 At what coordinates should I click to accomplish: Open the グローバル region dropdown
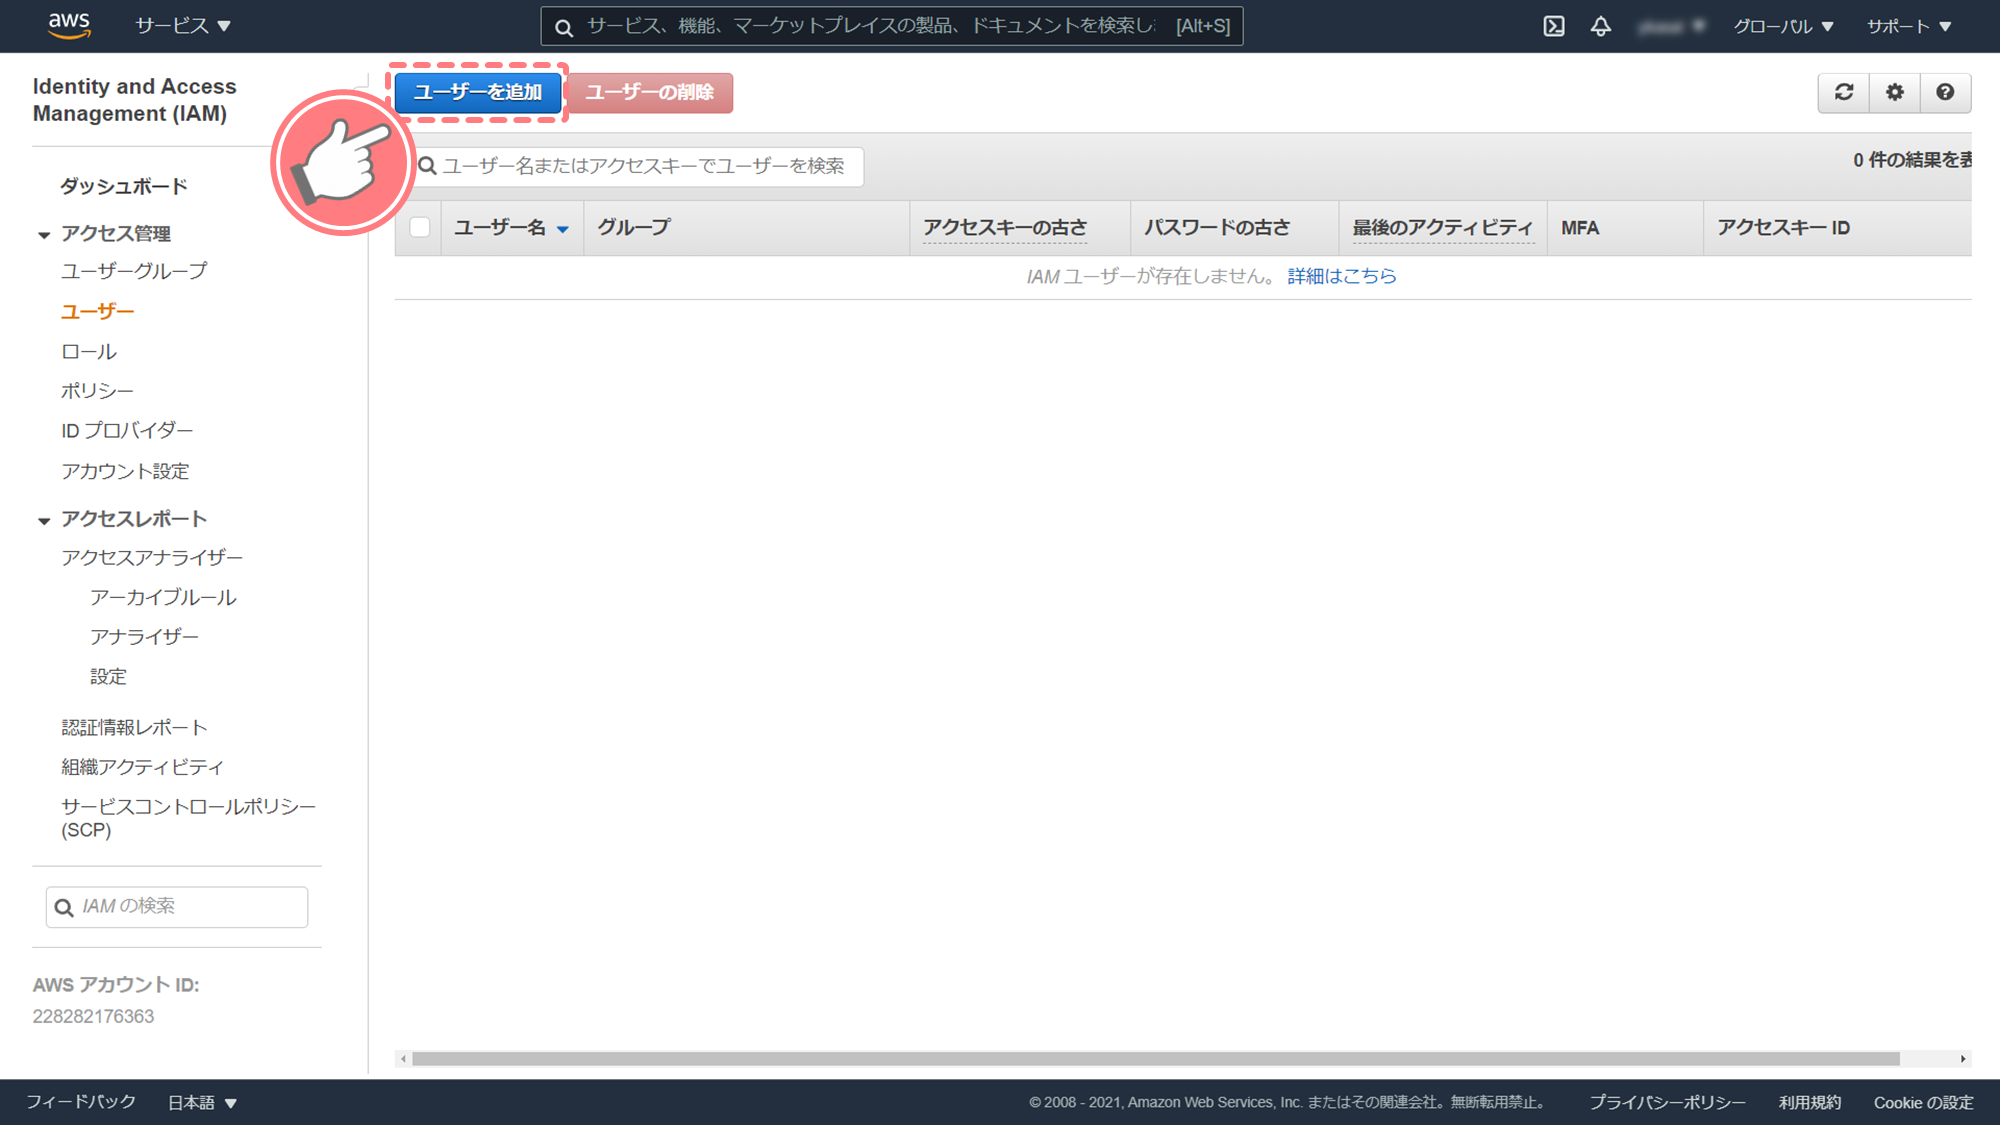click(x=1783, y=26)
